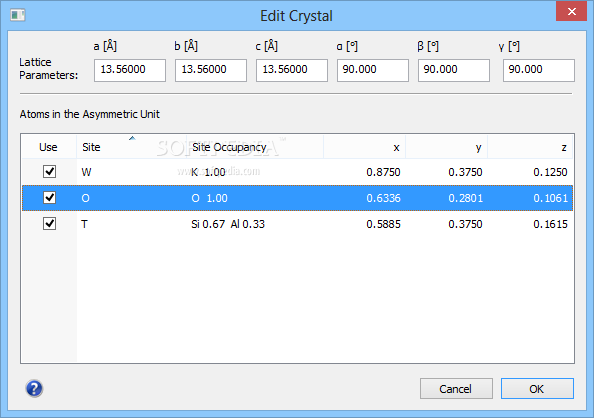594x418 pixels.
Task: Disable the Use checkbox for site T
Action: pos(49,224)
